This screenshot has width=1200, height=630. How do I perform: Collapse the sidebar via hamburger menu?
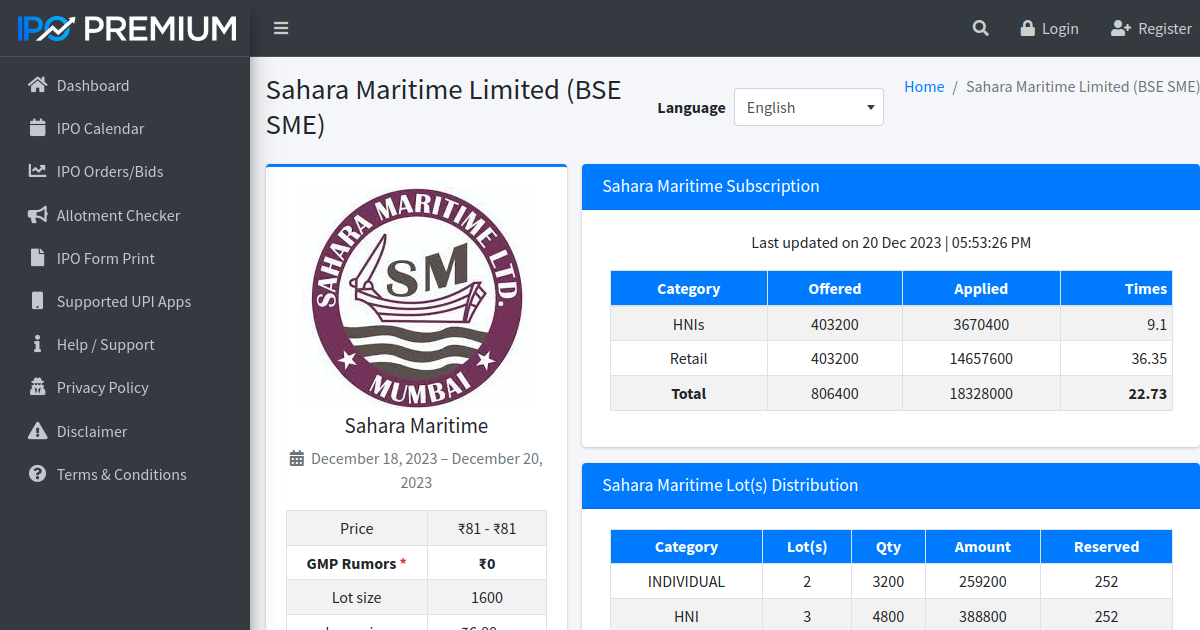tap(280, 28)
